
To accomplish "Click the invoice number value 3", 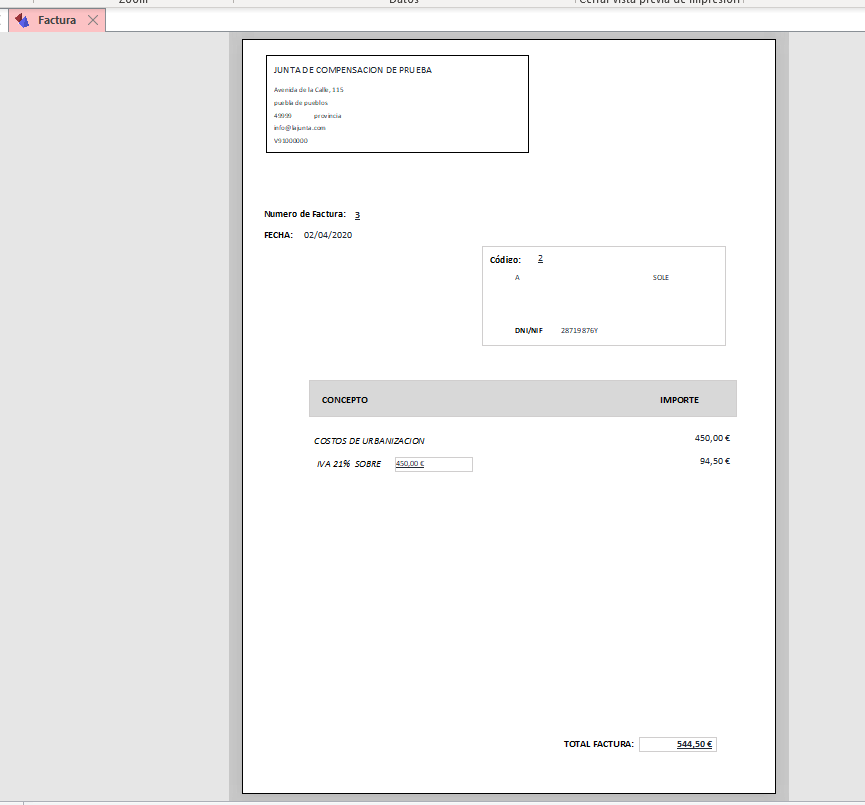I will [x=357, y=215].
